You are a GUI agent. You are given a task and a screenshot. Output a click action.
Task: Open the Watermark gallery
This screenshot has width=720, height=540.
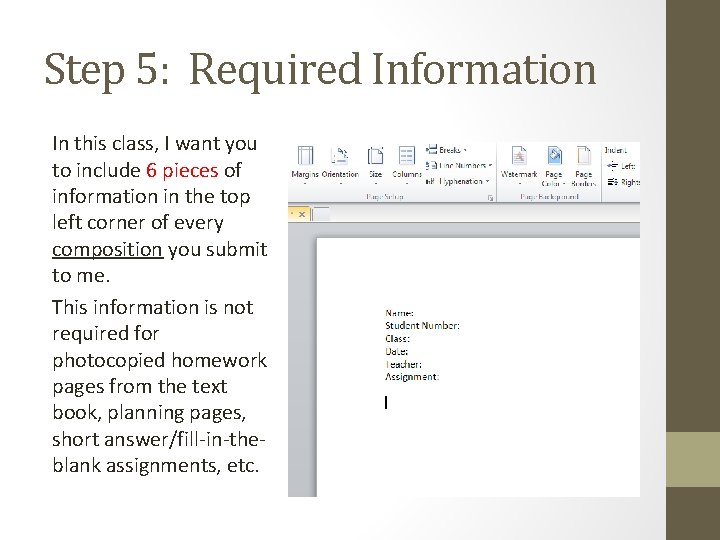point(519,165)
